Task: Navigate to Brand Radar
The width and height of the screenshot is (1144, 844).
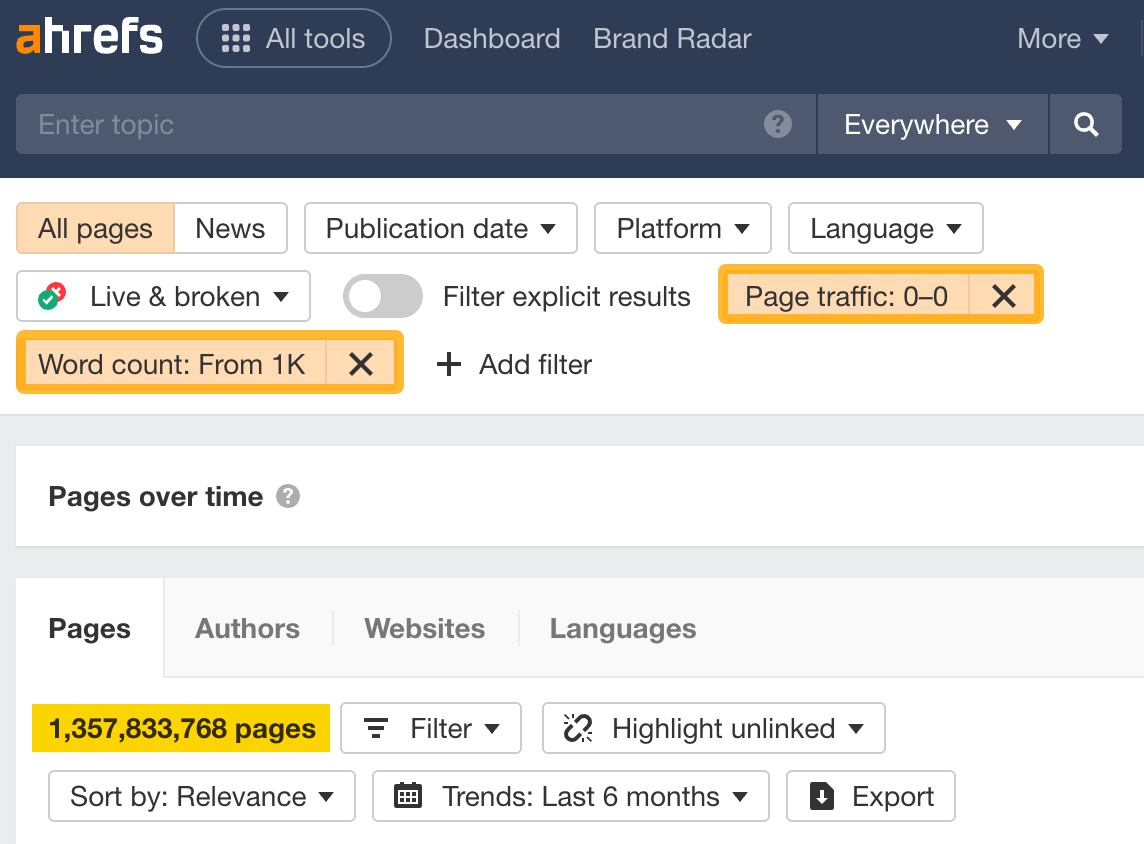Action: [671, 38]
